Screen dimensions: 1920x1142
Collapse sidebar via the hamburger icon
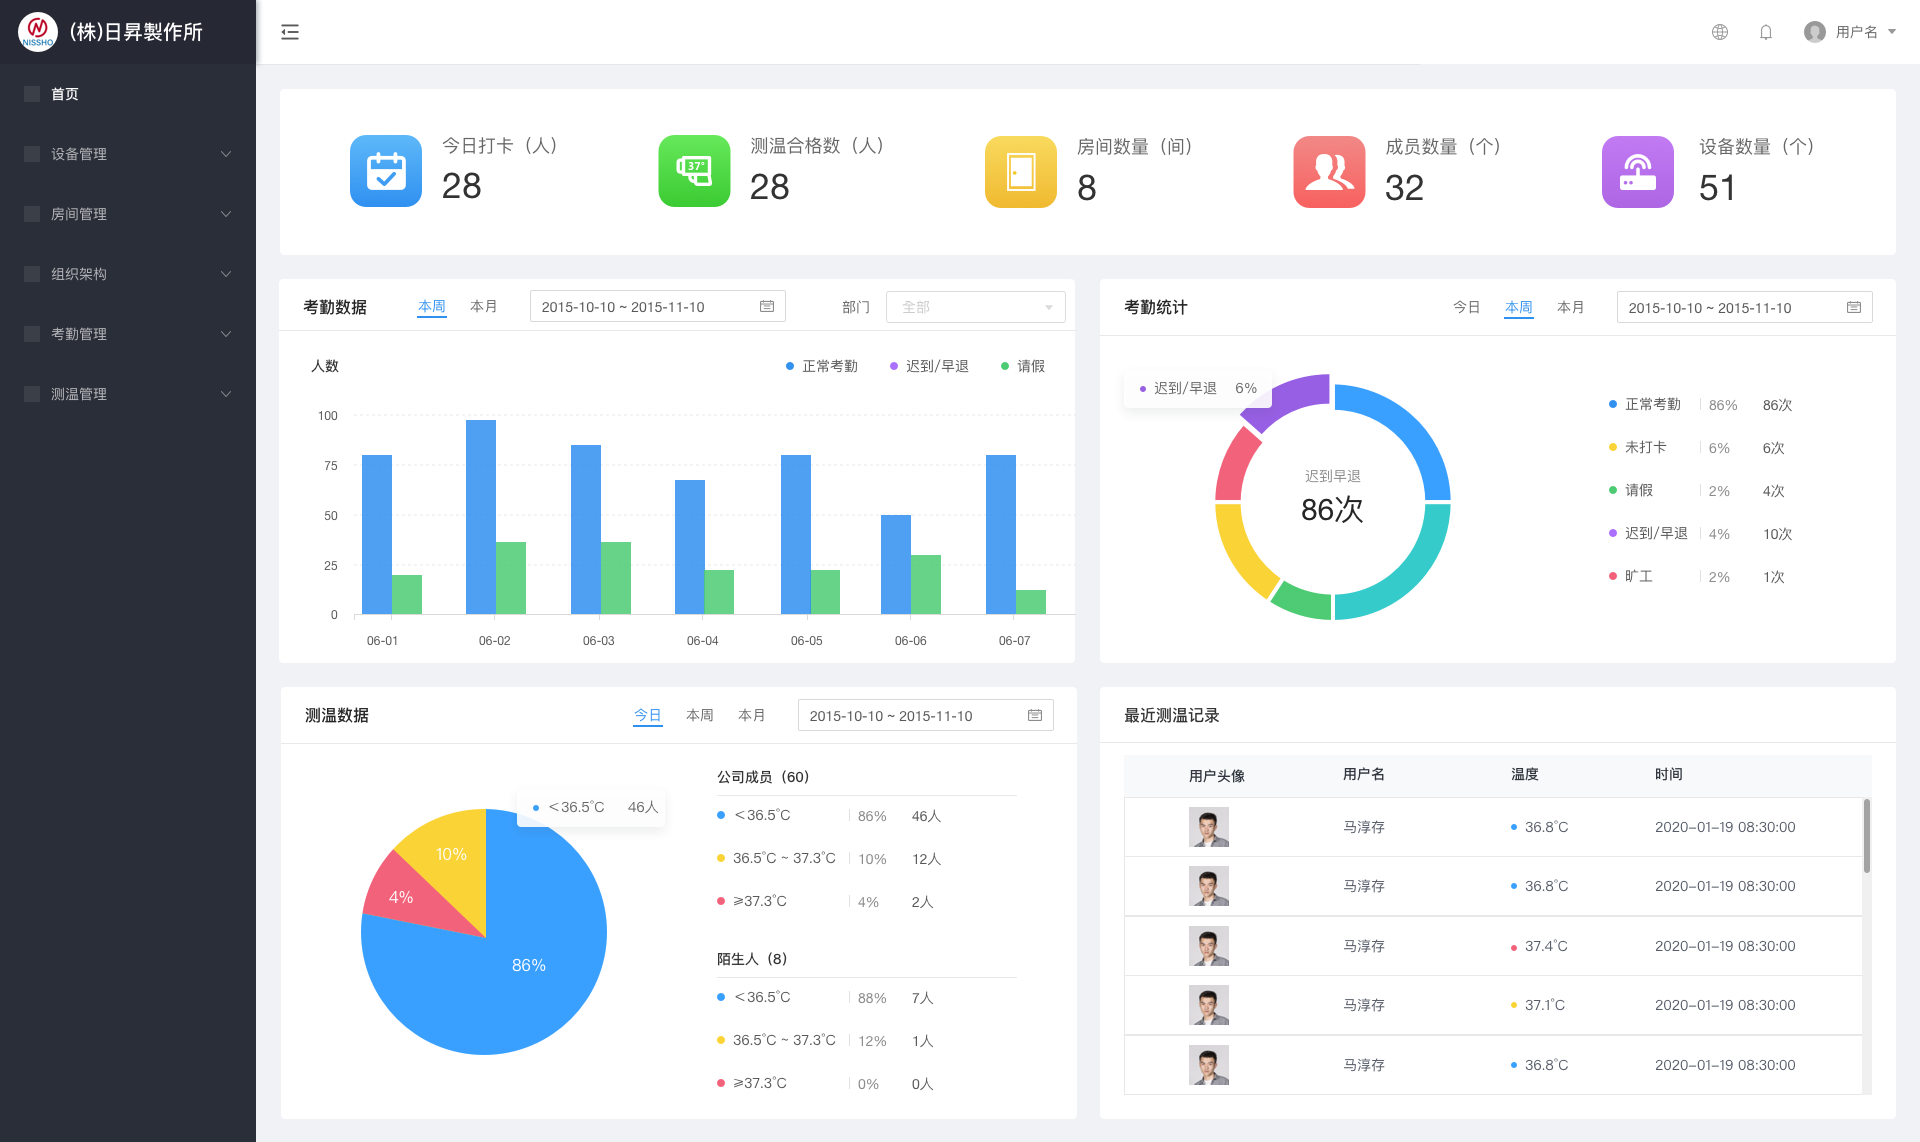pos(290,31)
